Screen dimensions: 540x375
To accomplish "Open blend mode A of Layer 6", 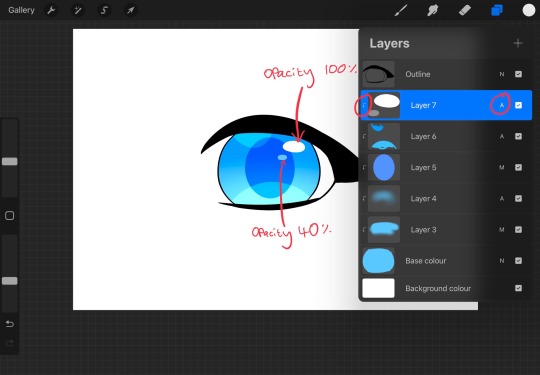I will click(x=502, y=136).
